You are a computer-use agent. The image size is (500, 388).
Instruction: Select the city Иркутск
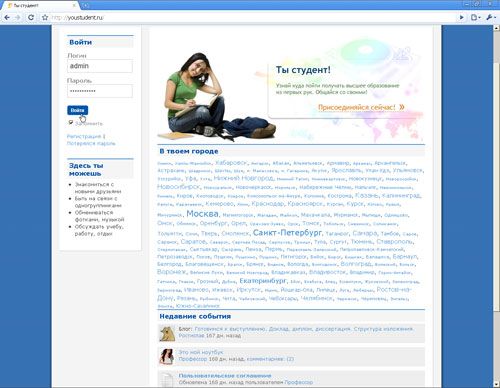(x=248, y=290)
